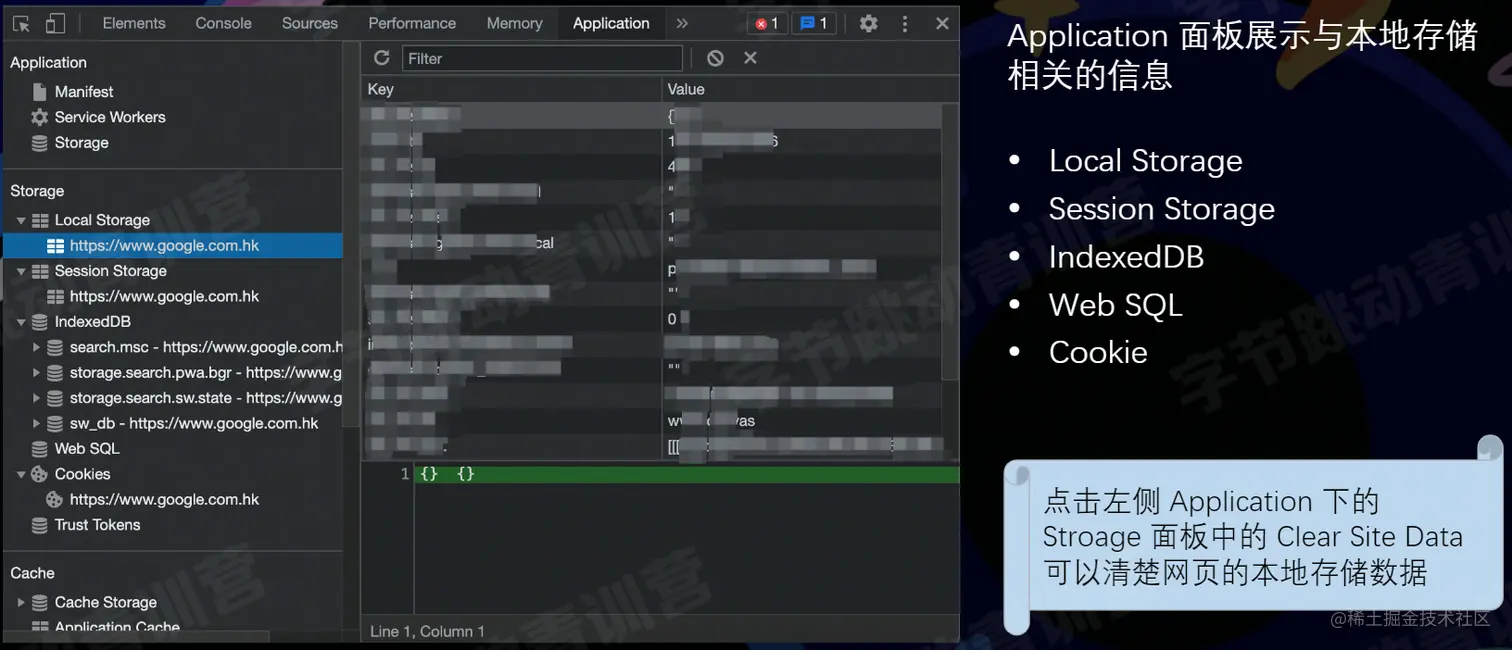Click the Trust Tokens database icon
Screen dimensions: 1512x650
point(40,525)
